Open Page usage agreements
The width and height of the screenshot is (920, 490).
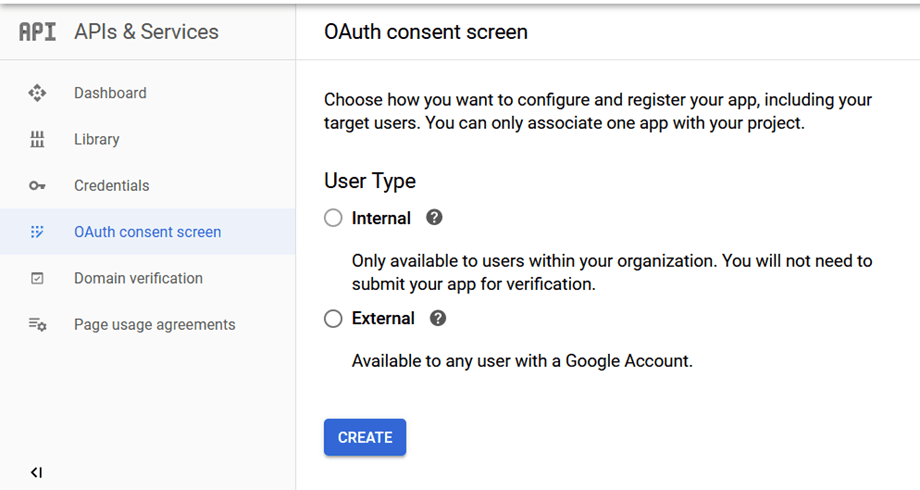[155, 325]
